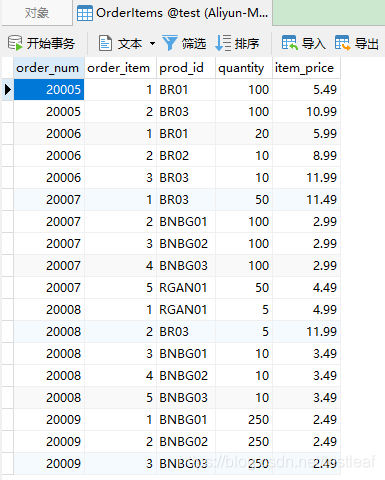Click prod_id cell BR02
This screenshot has width=385, height=480.
point(186,156)
